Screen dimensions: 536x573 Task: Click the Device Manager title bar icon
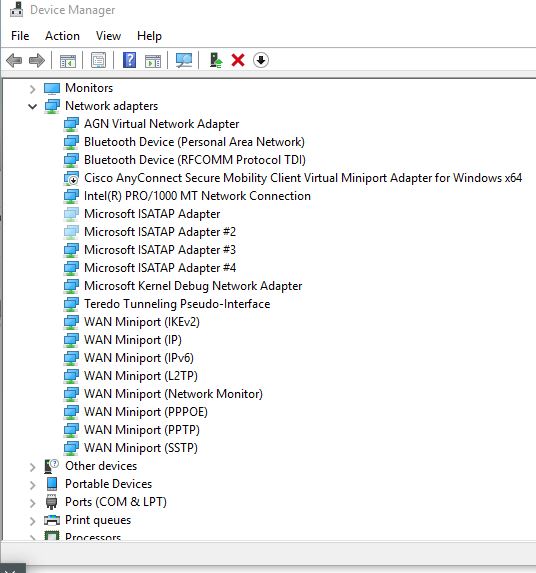[16, 9]
